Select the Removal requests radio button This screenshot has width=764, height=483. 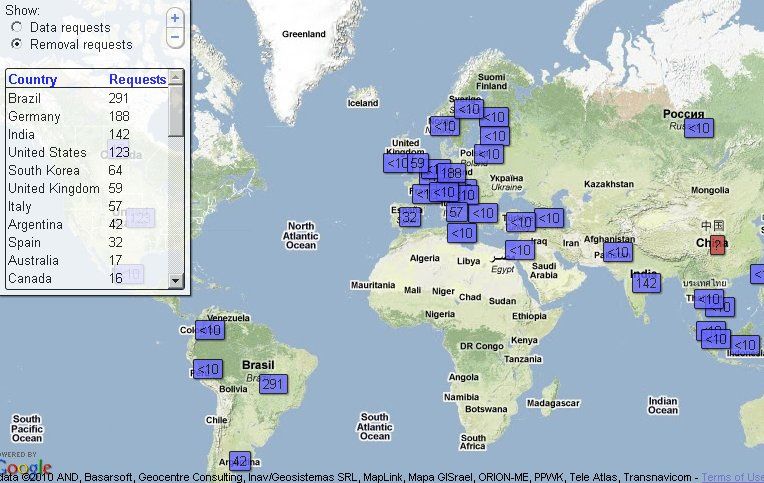(17, 44)
